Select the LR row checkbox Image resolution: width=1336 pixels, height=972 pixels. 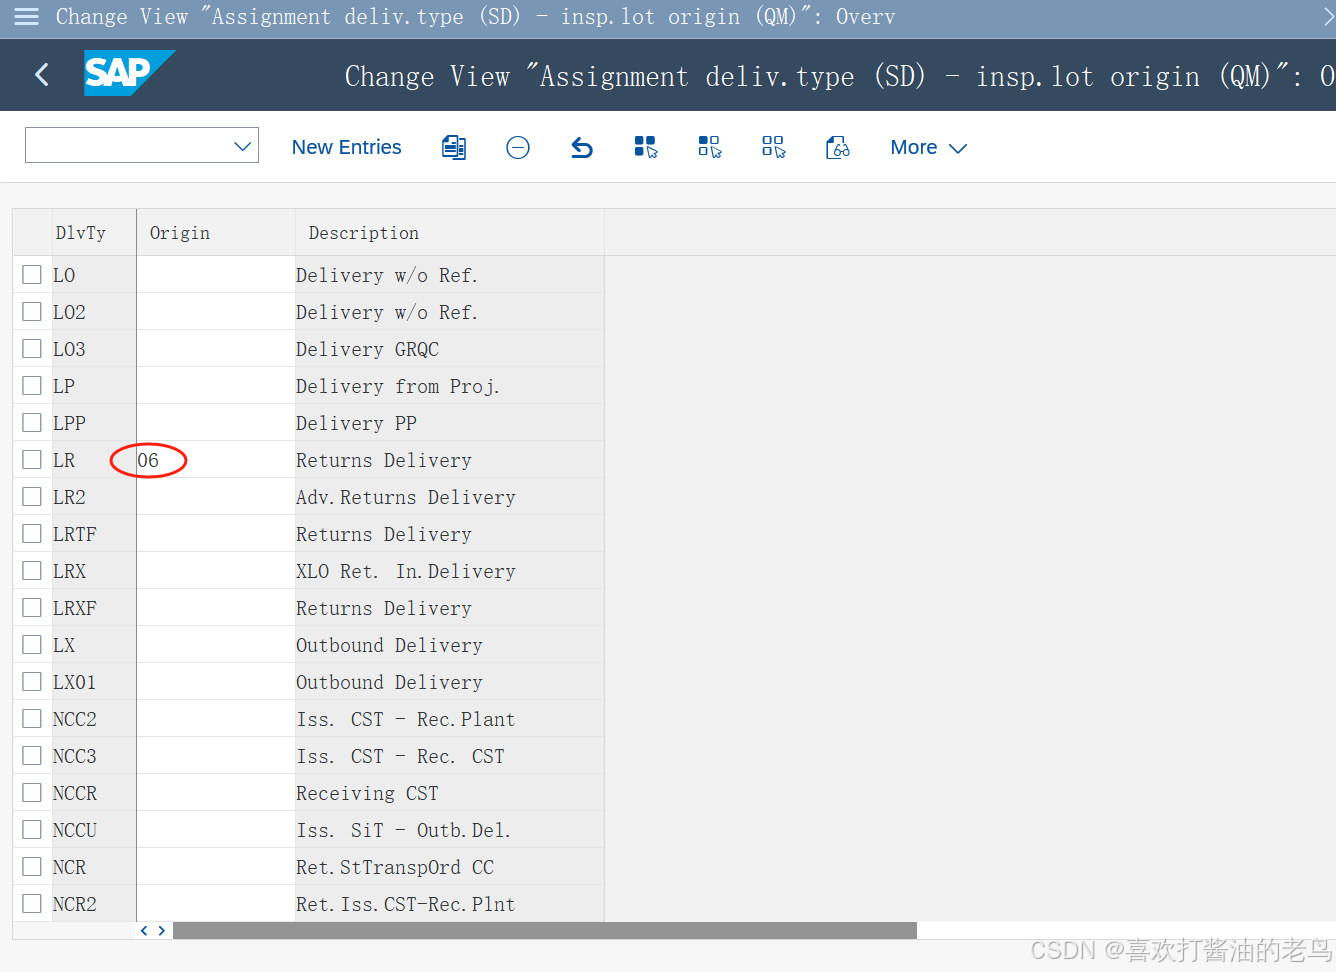click(x=32, y=459)
